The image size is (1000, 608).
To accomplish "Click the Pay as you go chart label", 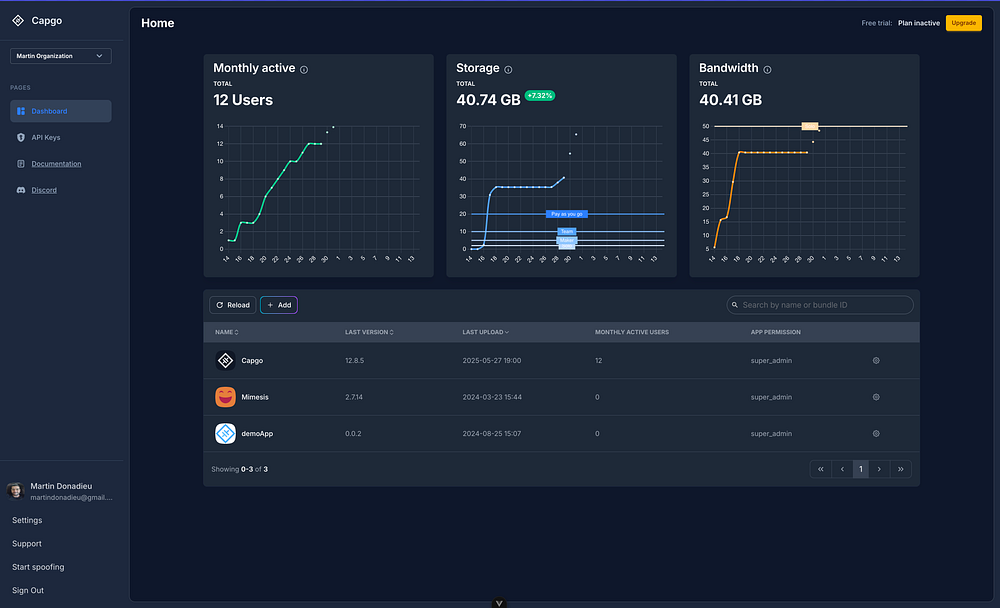I will pyautogui.click(x=566, y=214).
